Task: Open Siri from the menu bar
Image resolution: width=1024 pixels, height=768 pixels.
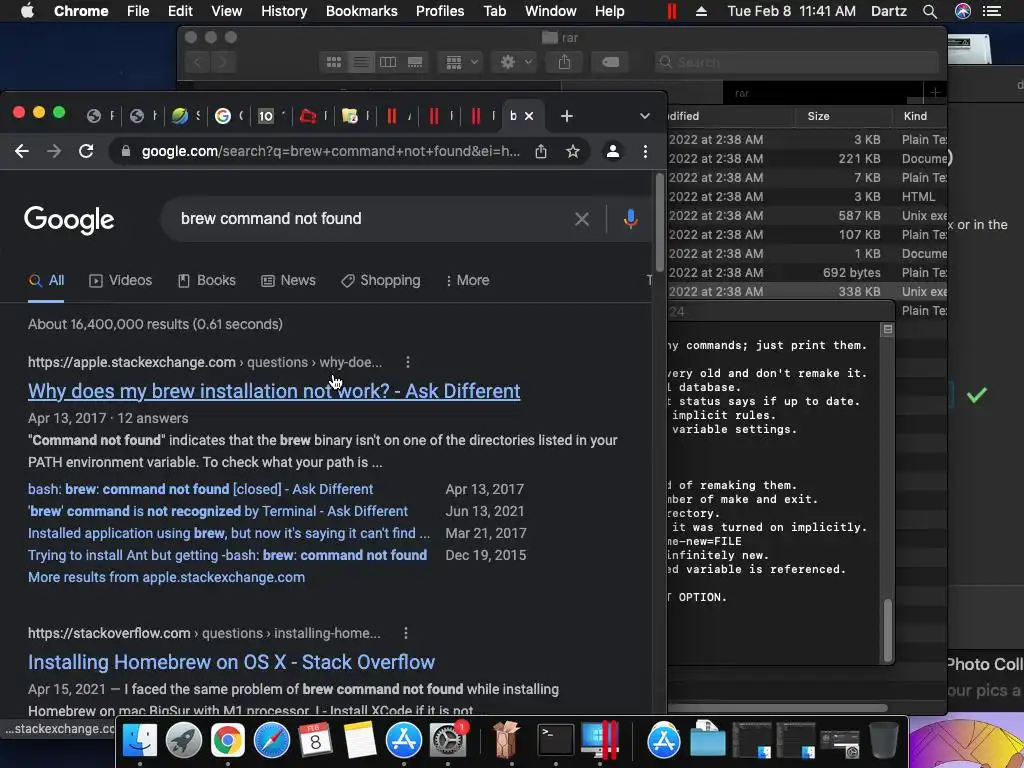Action: [963, 11]
